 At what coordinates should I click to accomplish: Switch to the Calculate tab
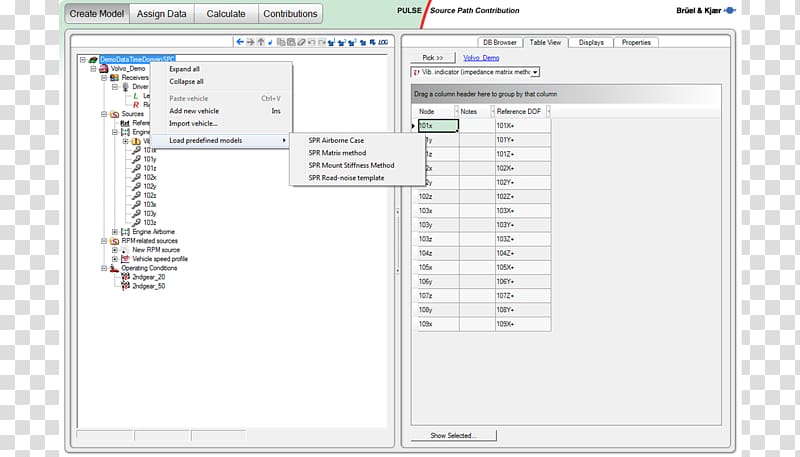226,14
